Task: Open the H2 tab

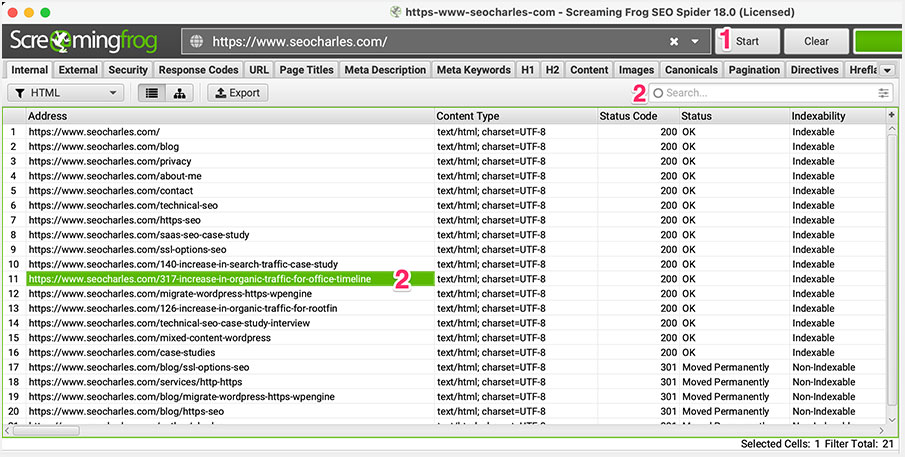Action: (552, 70)
